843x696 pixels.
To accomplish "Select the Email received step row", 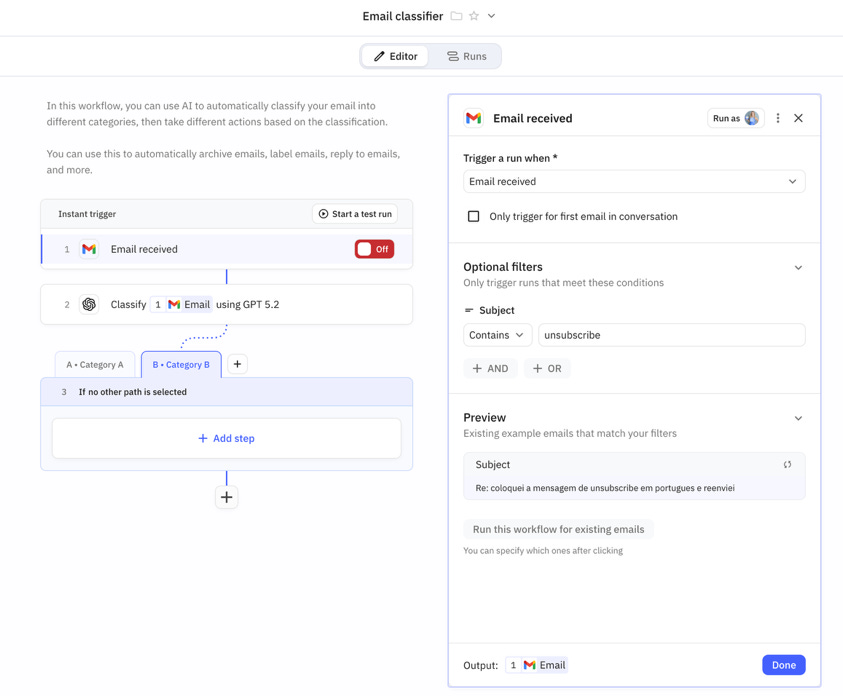I will 227,249.
